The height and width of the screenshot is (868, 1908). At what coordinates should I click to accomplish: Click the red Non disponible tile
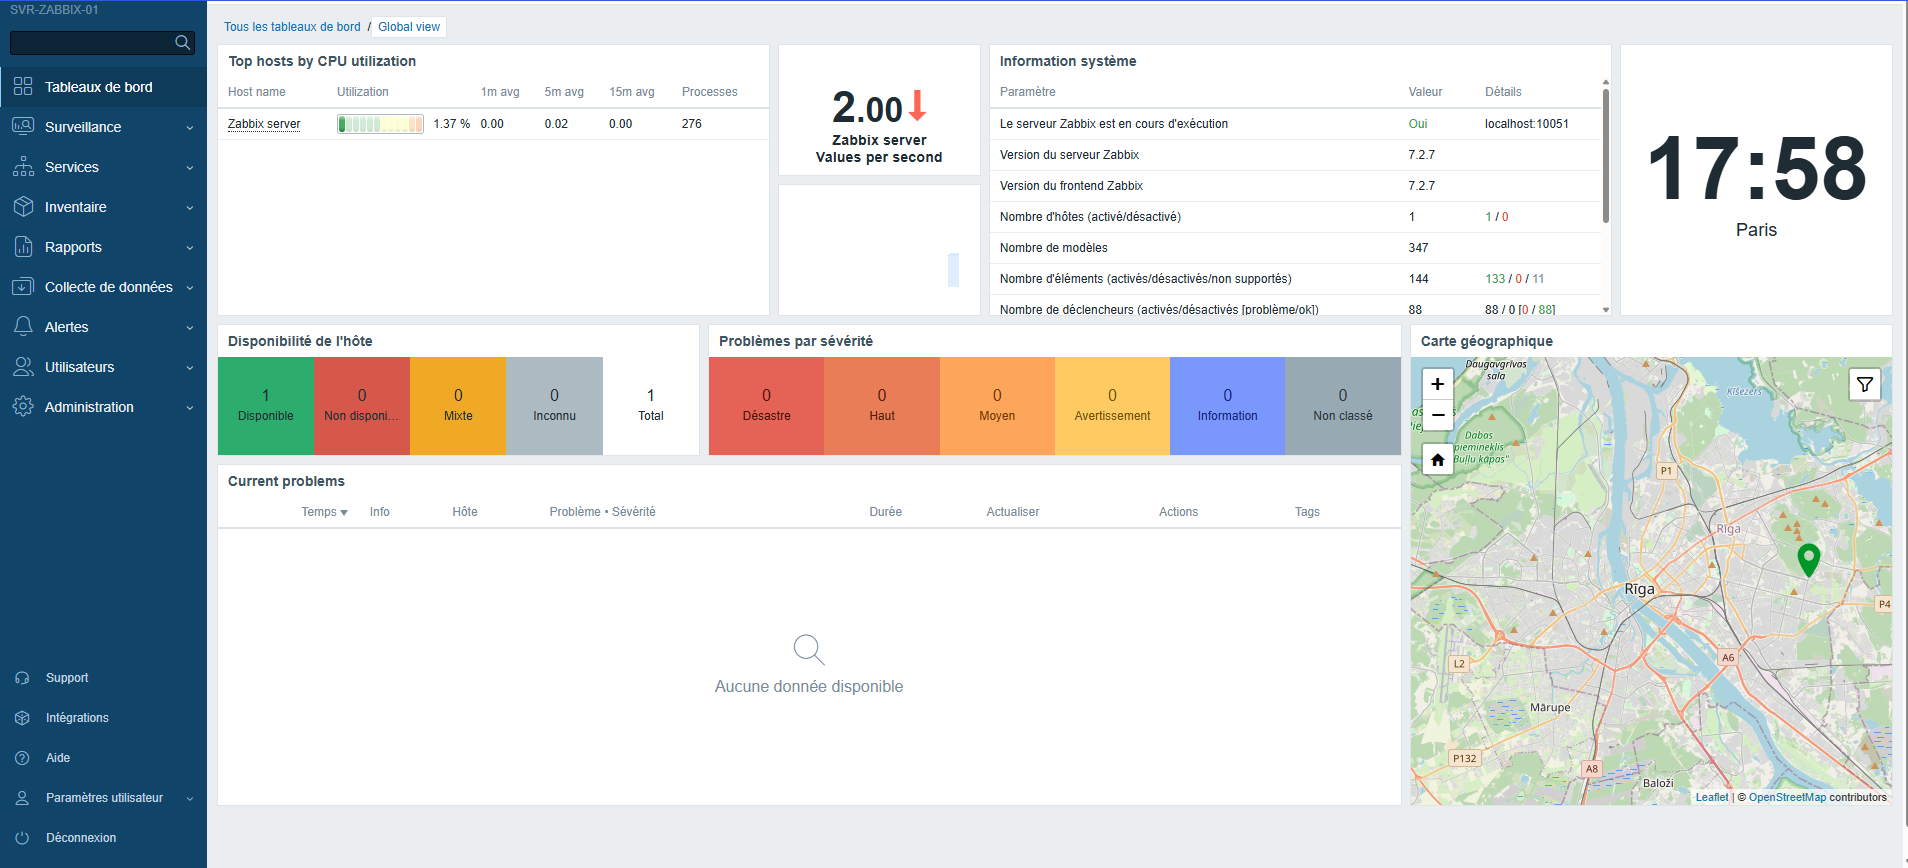(x=362, y=406)
